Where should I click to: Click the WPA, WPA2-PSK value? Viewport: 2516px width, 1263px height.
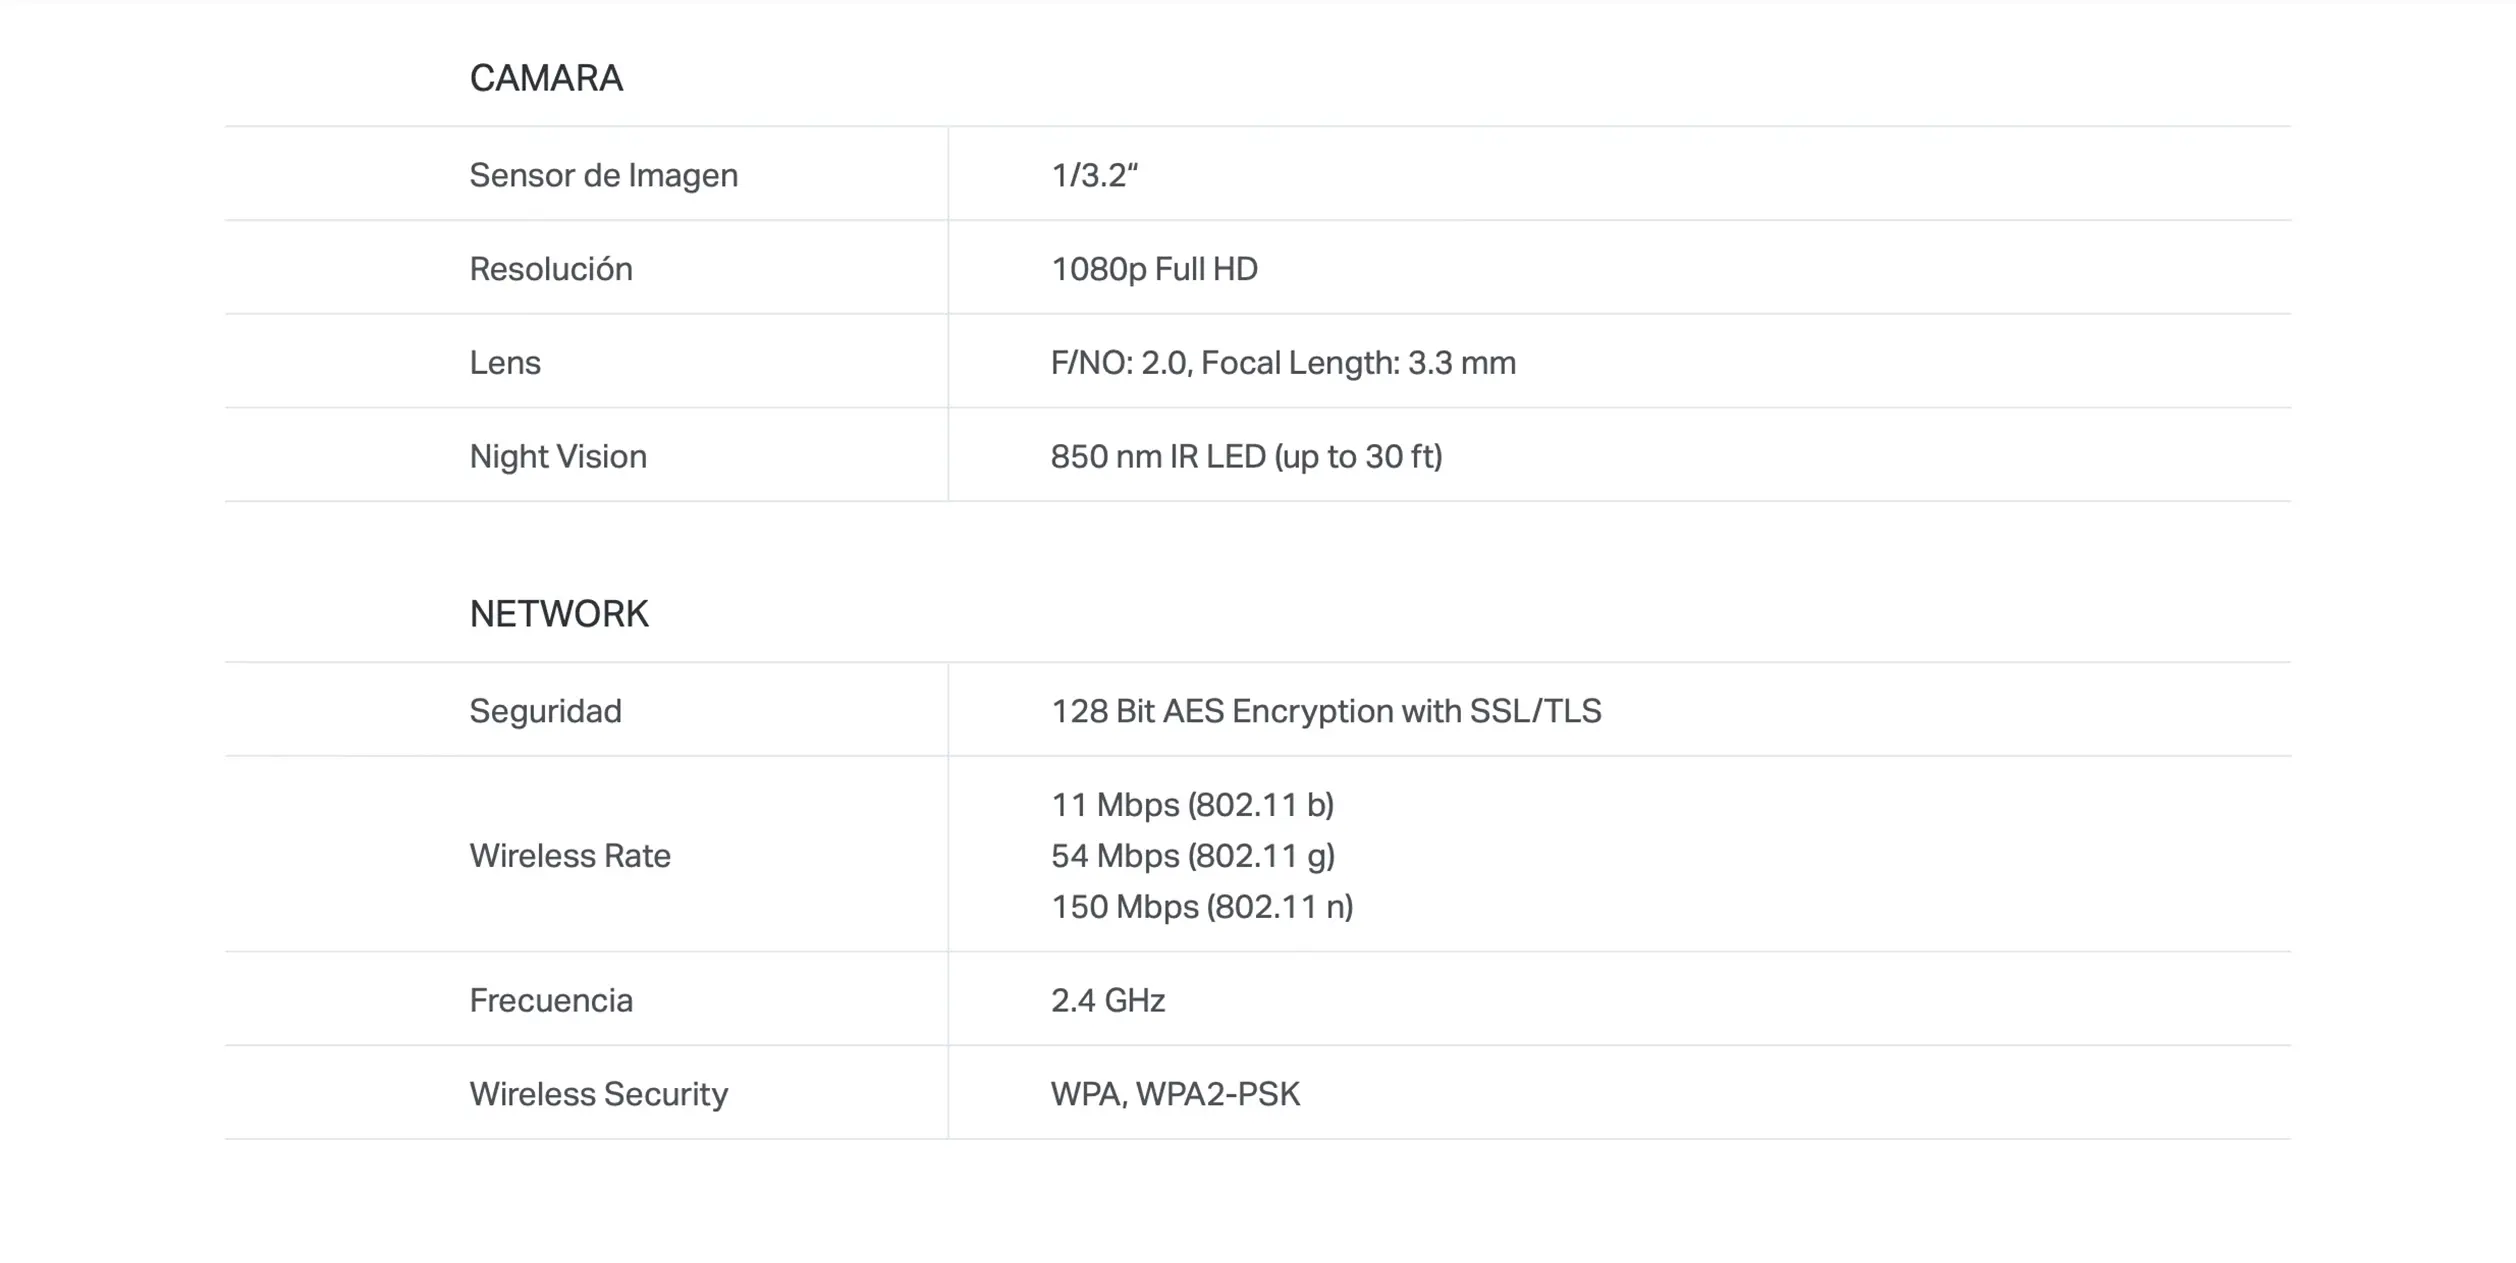click(1175, 1093)
